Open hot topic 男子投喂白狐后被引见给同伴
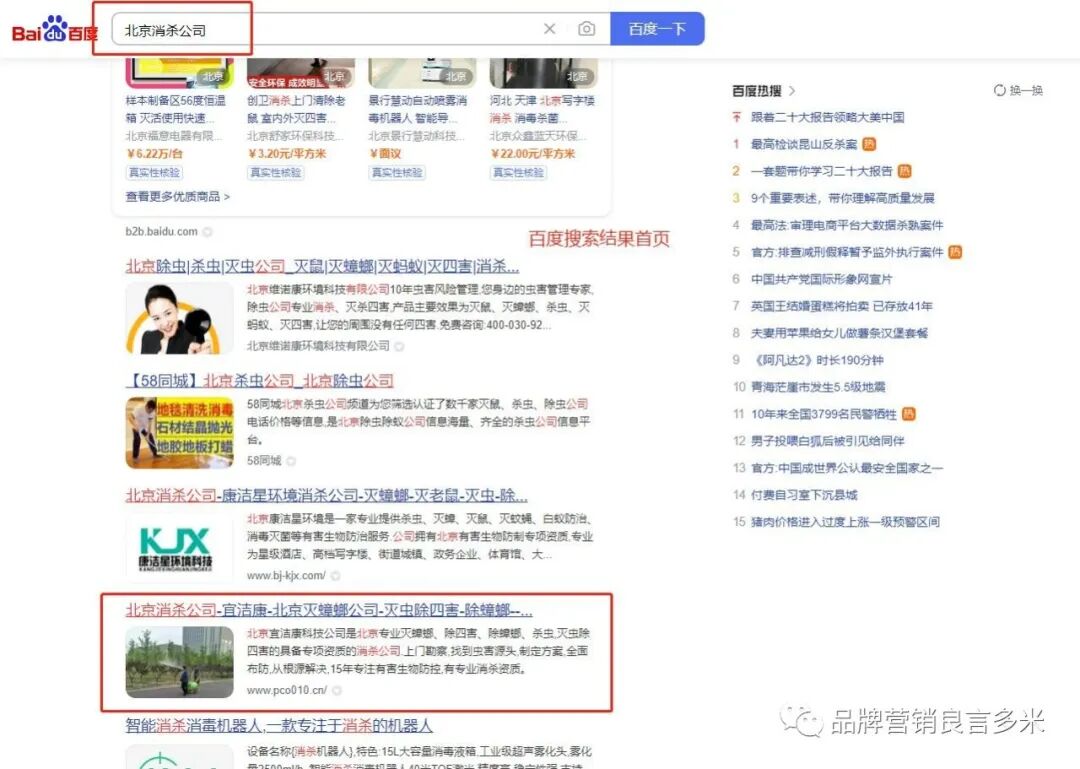 tap(828, 441)
